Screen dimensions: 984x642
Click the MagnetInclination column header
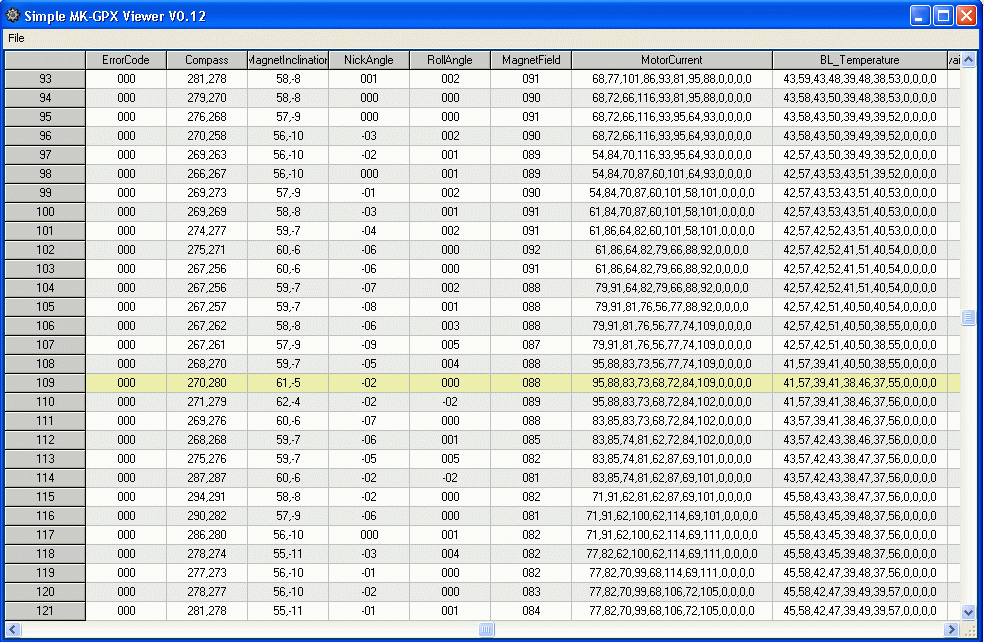(288, 60)
